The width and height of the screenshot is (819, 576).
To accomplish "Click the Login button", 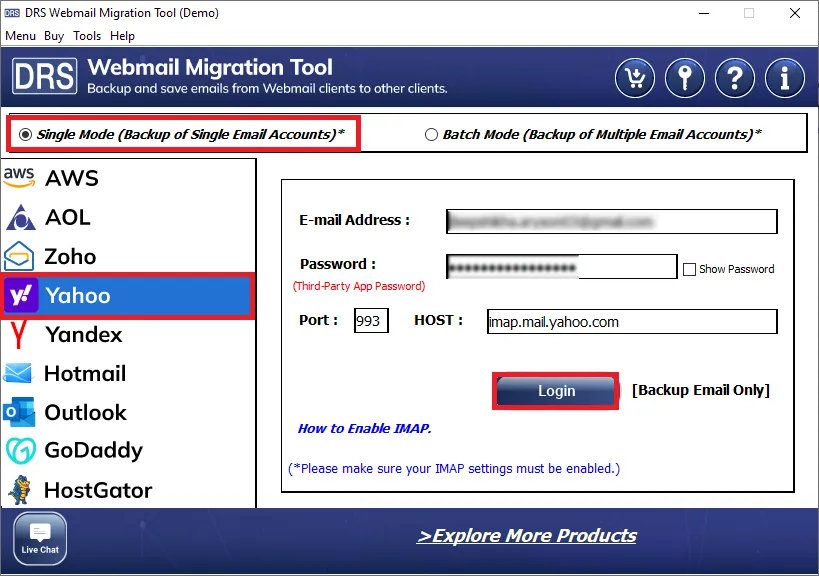I will click(x=556, y=391).
